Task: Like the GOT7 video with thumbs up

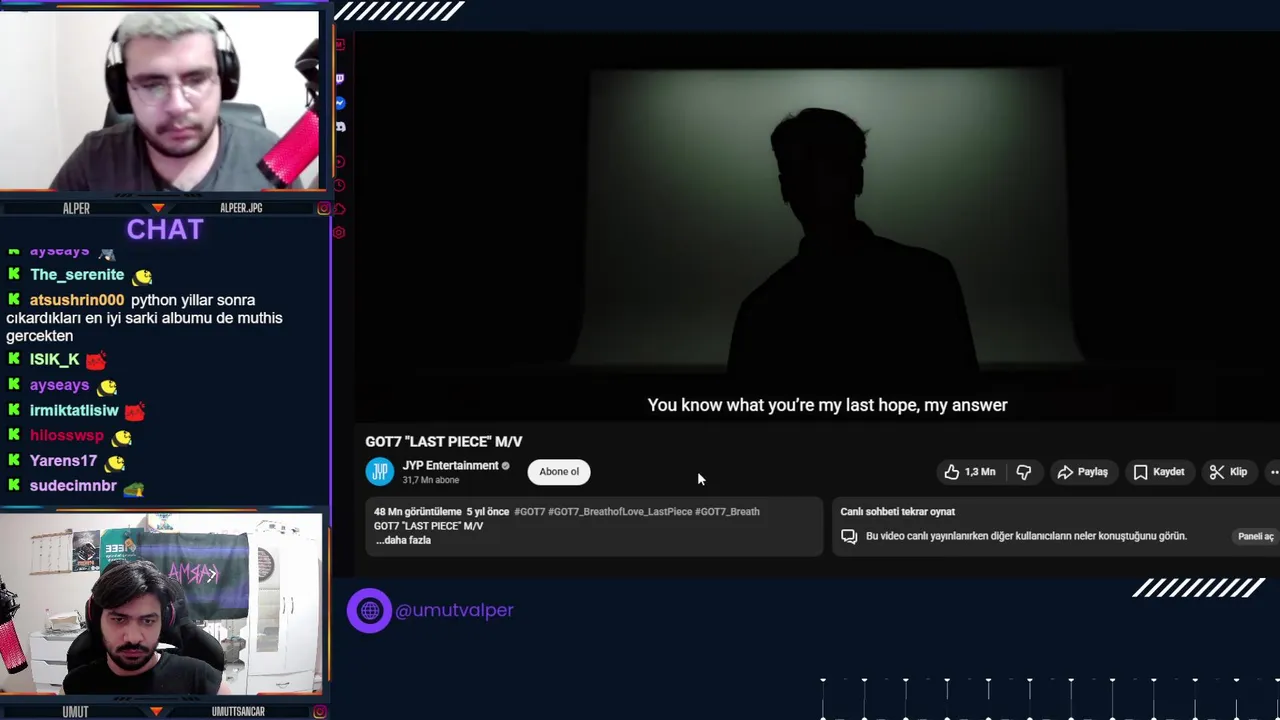Action: (969, 472)
